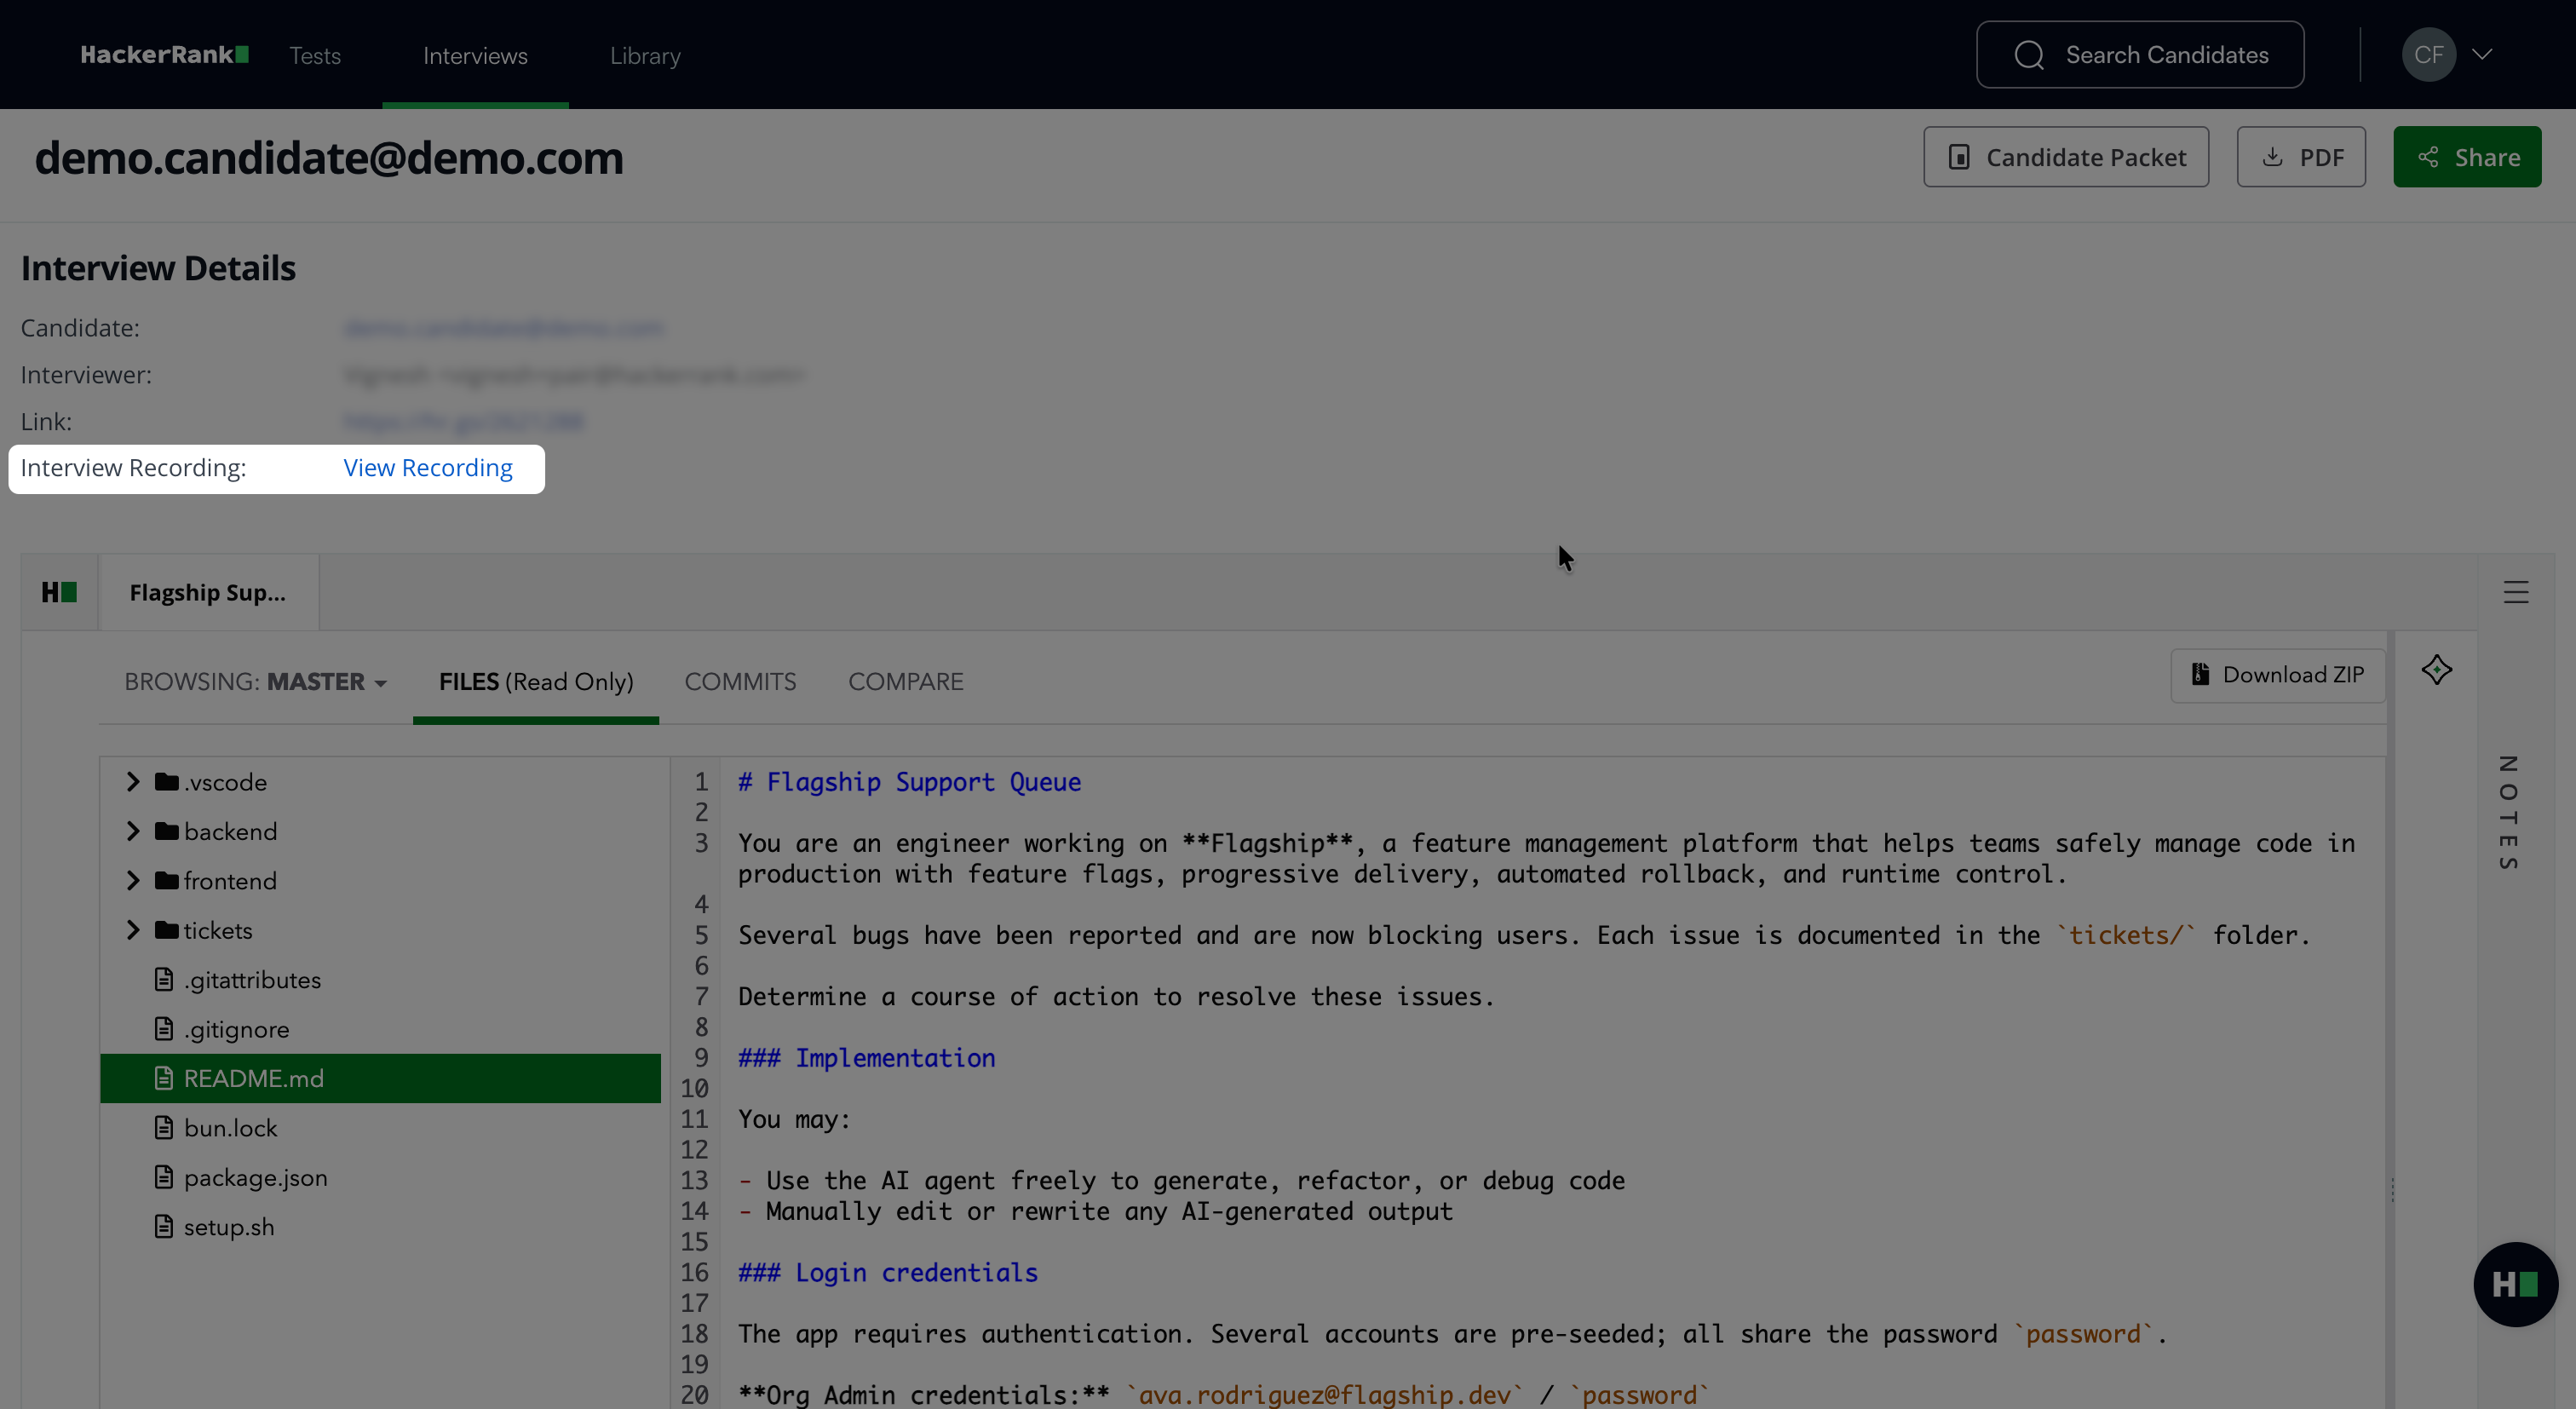This screenshot has height=1409, width=2576.
Task: Go to the Interviews tab
Action: click(x=475, y=56)
